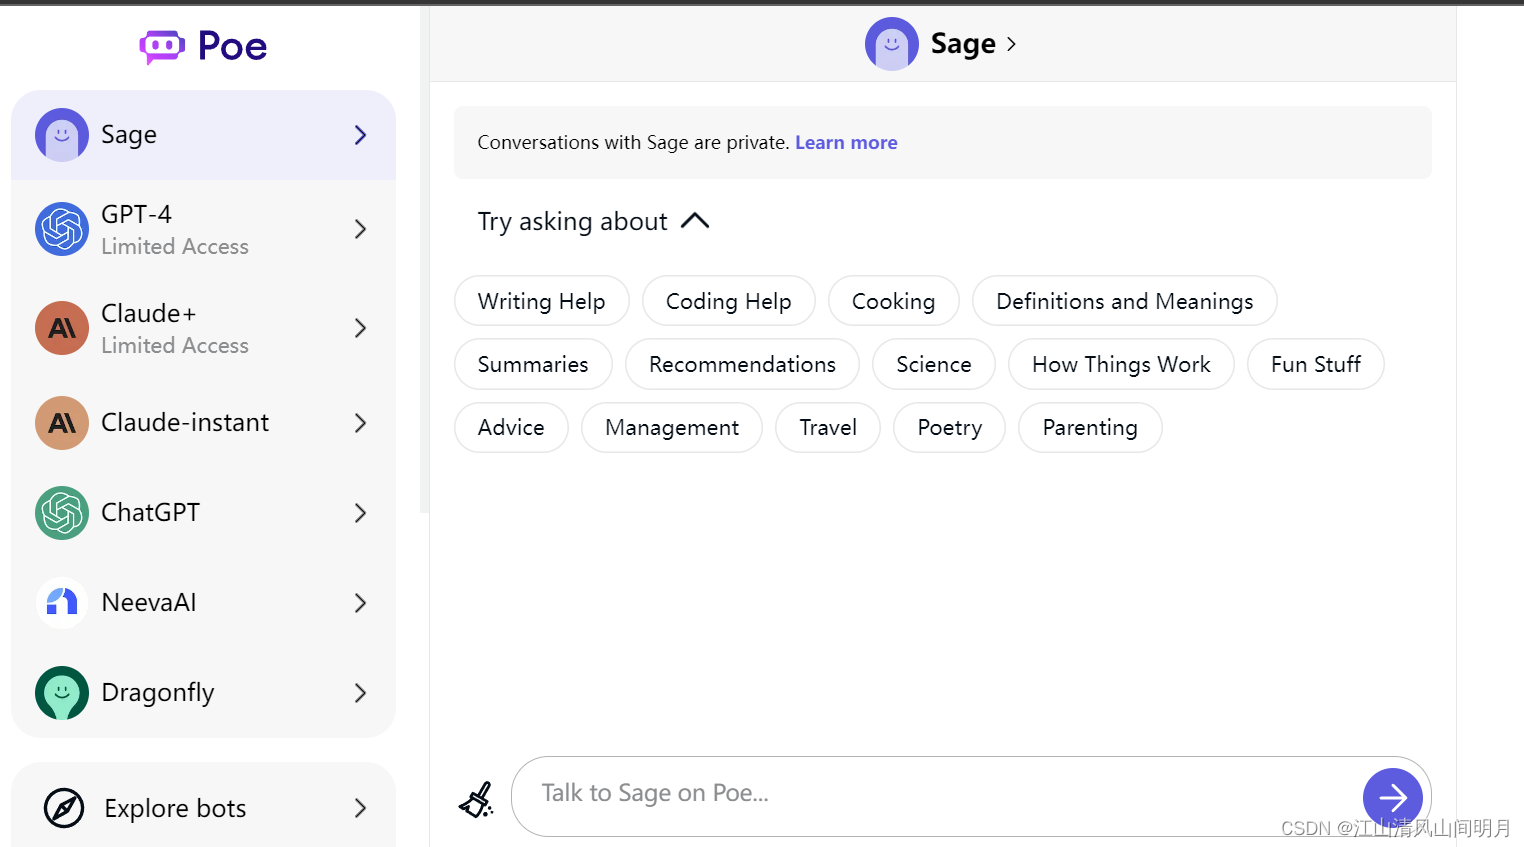This screenshot has height=847, width=1524.
Task: Click the NeevaAI avatar icon
Action: tap(62, 603)
